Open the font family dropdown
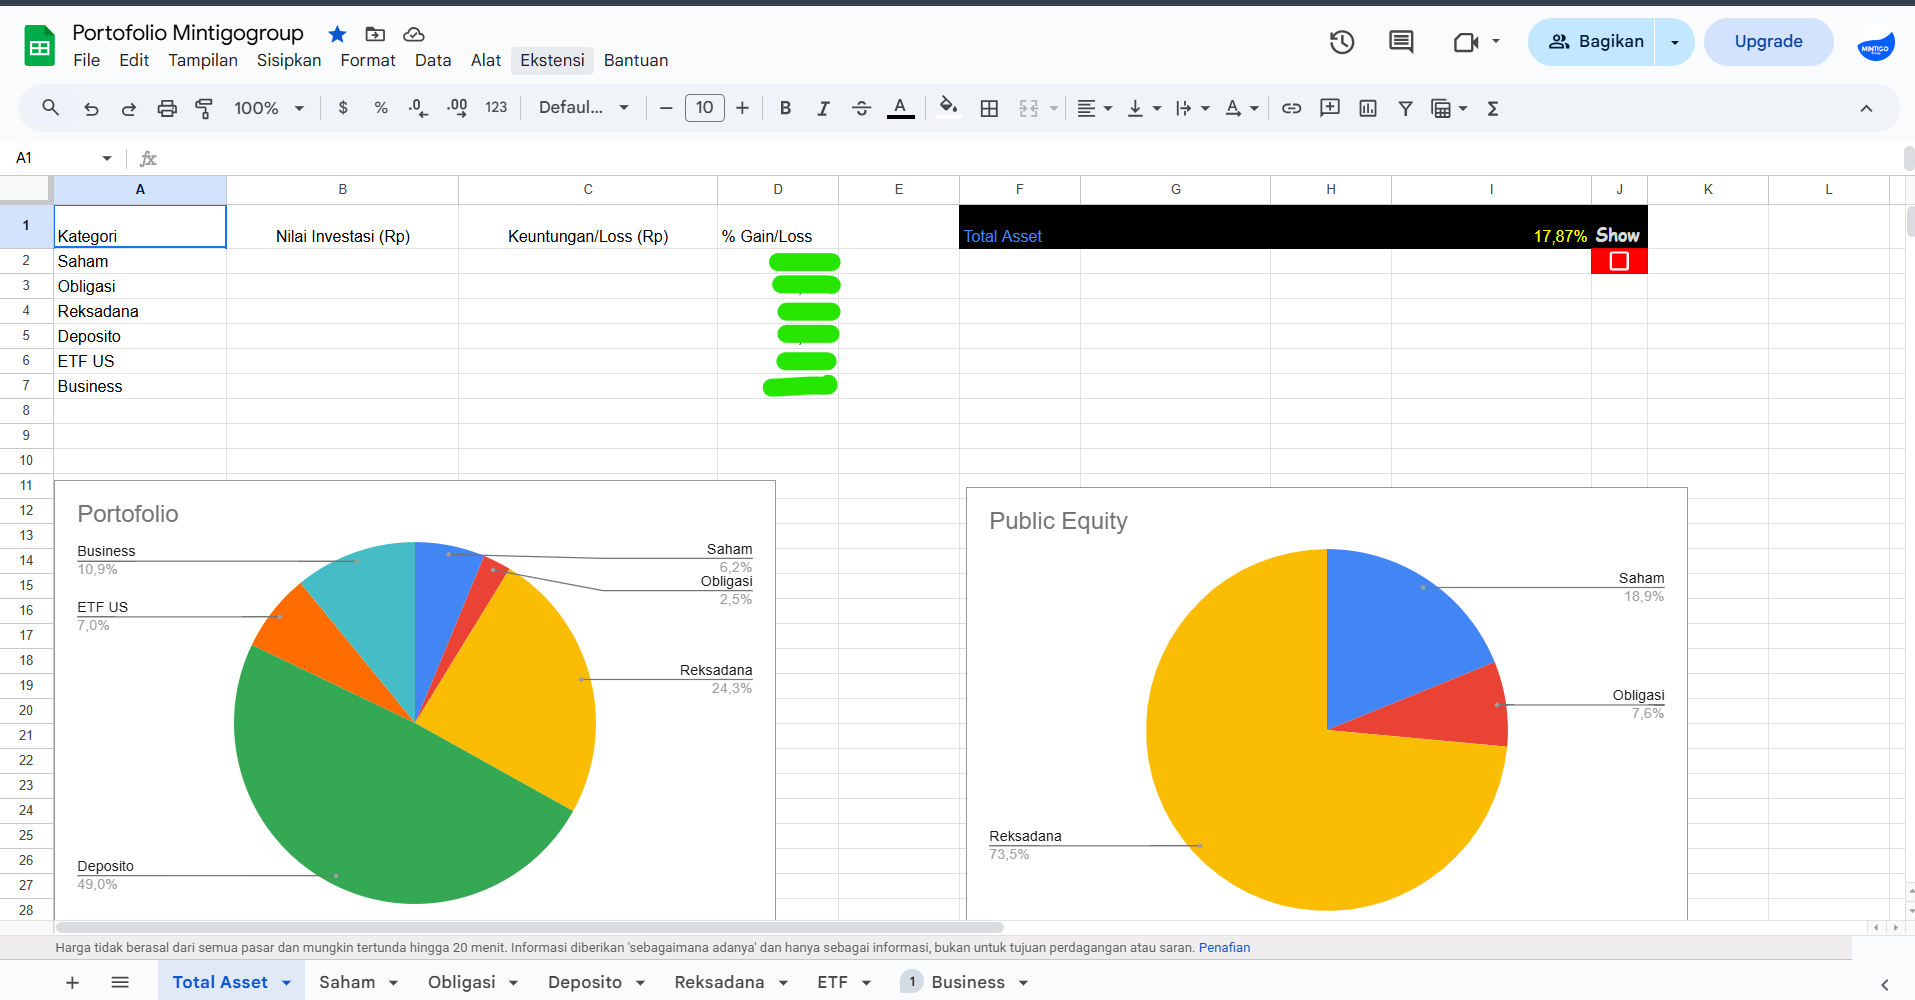 [583, 109]
